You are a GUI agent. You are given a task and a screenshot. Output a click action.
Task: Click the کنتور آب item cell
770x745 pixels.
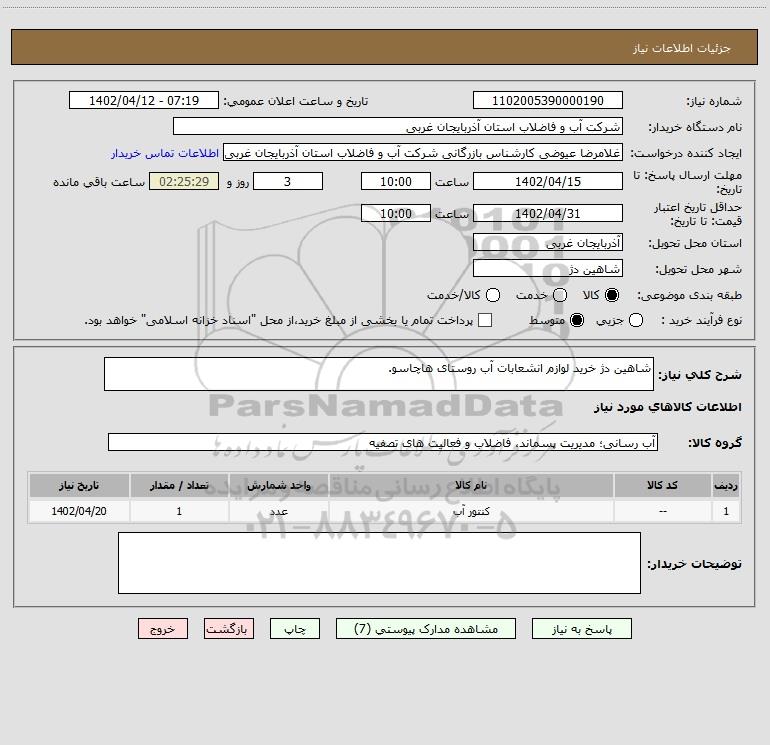471,511
